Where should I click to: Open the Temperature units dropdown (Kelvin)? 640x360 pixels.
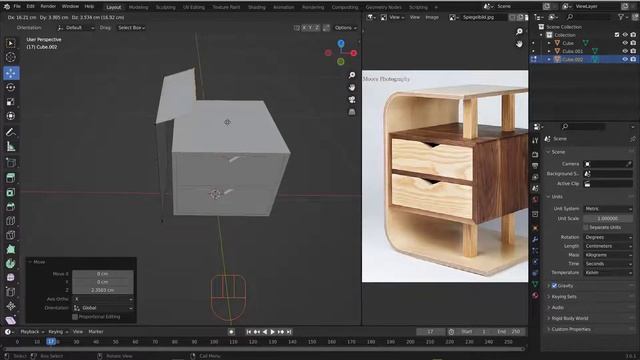(x=608, y=273)
